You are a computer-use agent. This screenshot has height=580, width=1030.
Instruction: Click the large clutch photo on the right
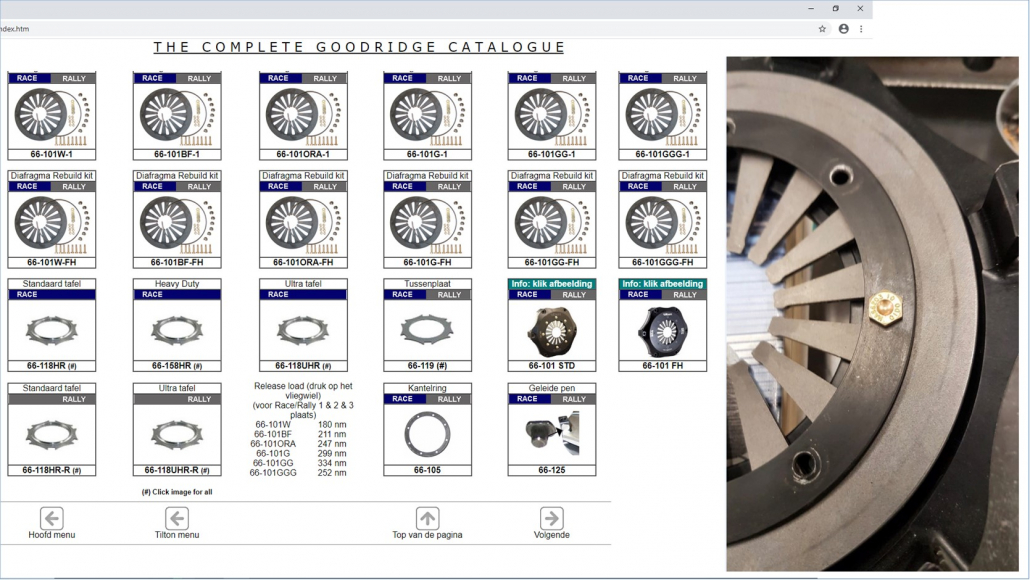(872, 313)
